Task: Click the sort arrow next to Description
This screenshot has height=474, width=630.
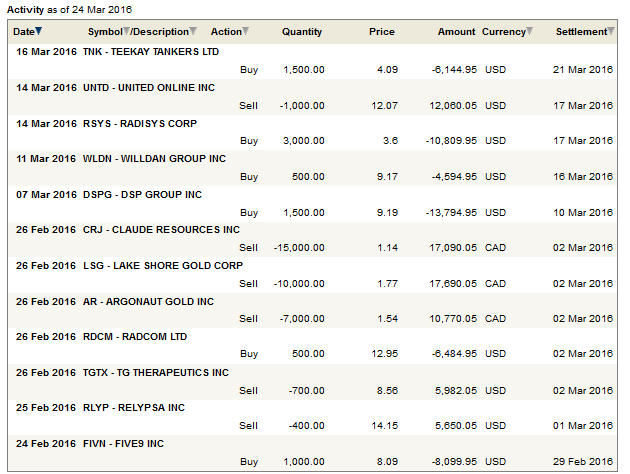Action: click(193, 32)
